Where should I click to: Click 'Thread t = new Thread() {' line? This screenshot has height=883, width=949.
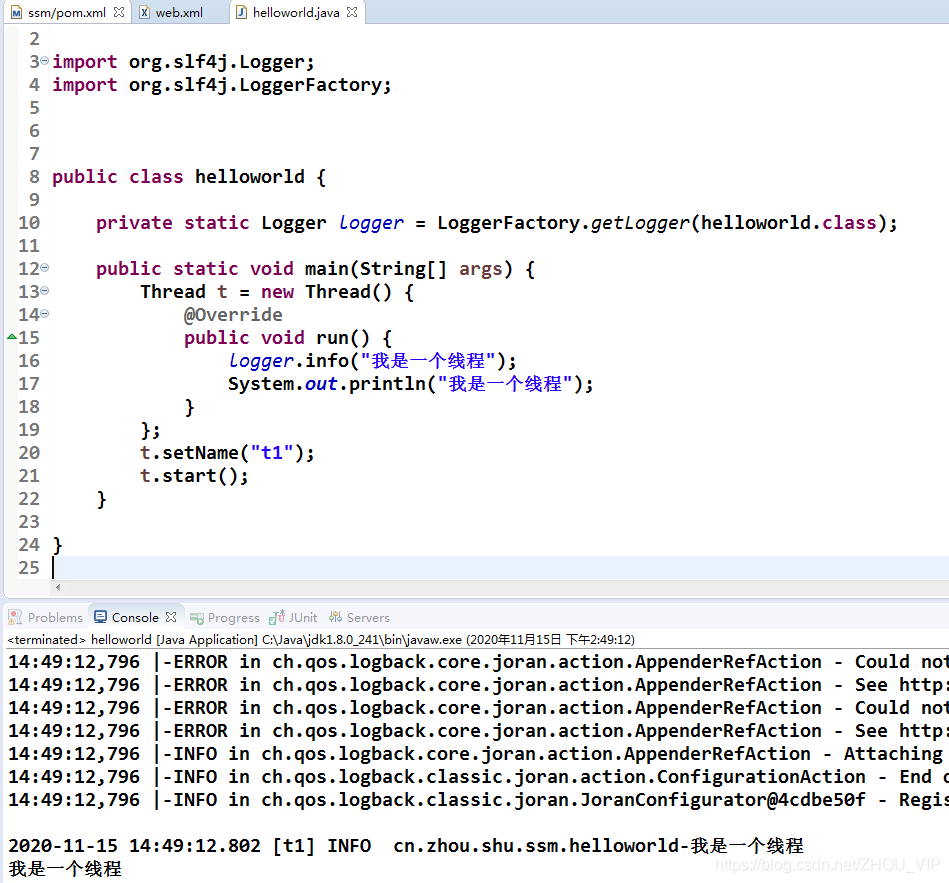(277, 291)
